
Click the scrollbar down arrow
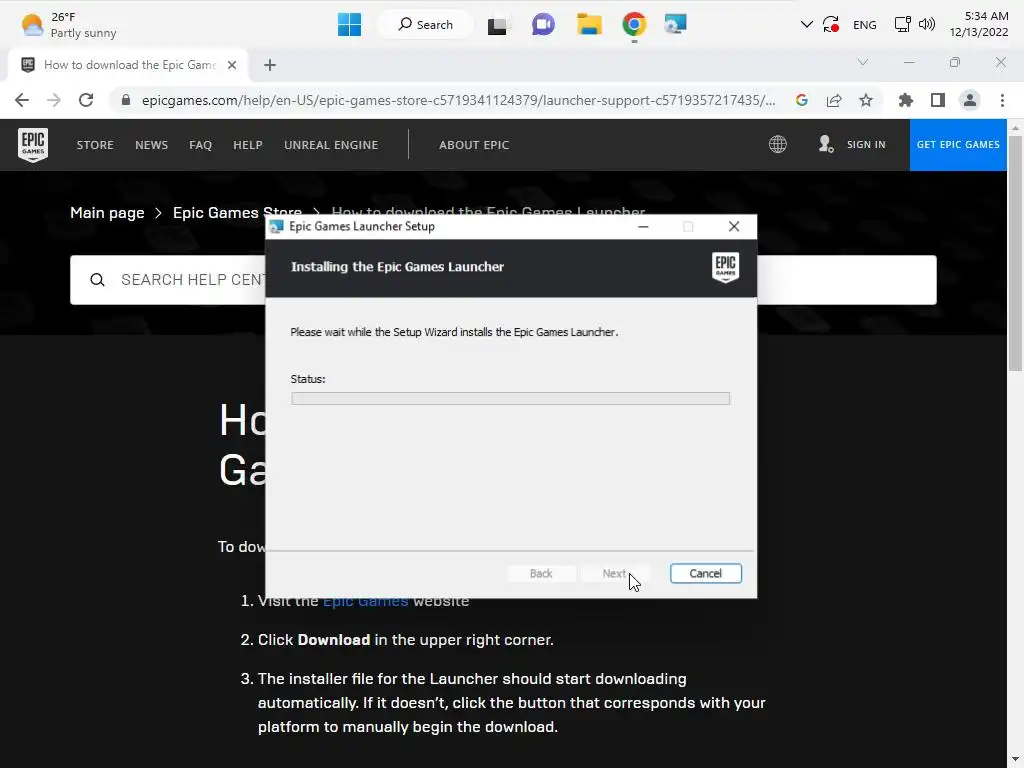1015,760
